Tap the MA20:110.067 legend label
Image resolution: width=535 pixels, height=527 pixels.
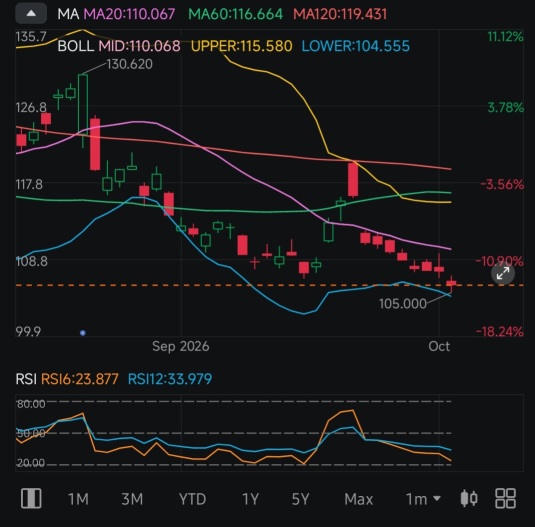coord(129,14)
